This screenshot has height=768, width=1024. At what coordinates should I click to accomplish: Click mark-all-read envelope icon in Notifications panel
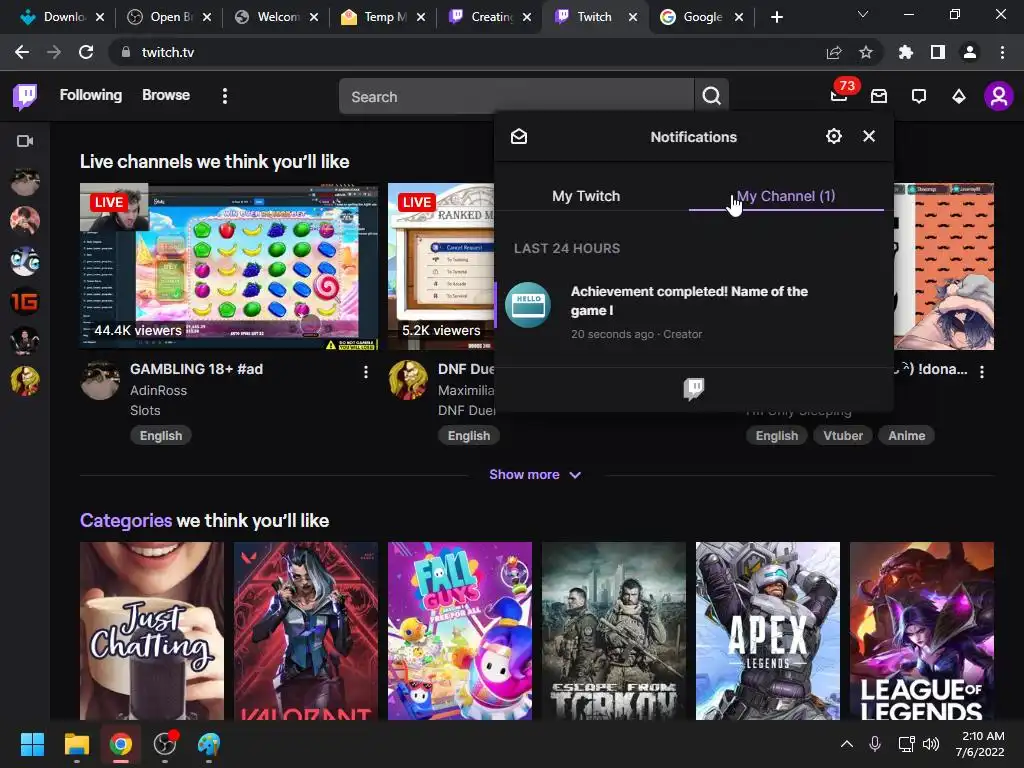point(519,136)
